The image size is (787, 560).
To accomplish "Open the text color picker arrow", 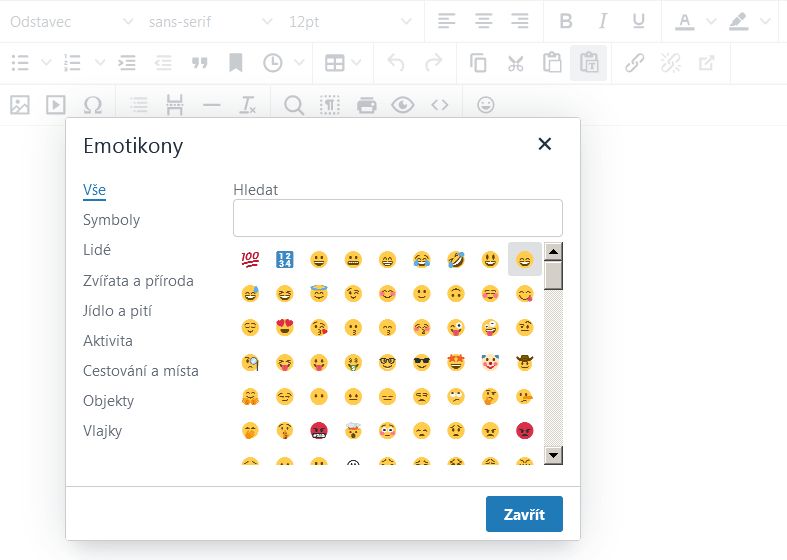I will pyautogui.click(x=711, y=21).
